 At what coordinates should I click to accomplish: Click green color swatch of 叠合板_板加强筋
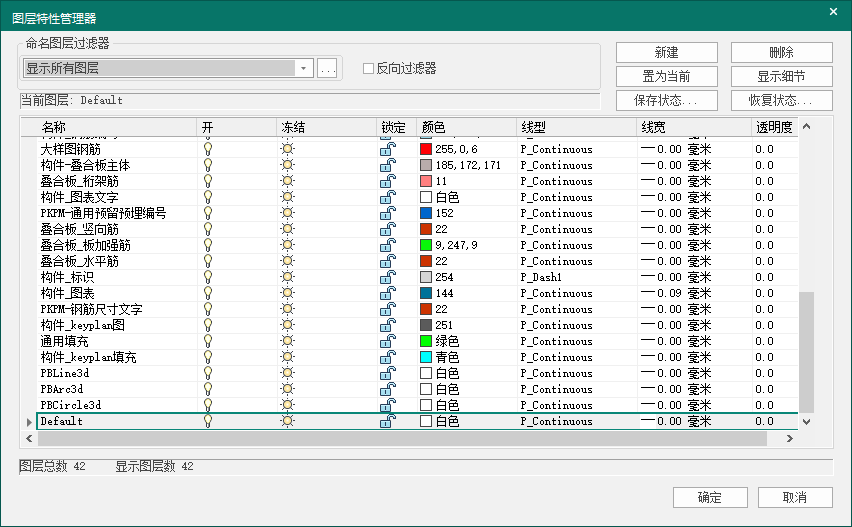pyautogui.click(x=426, y=245)
